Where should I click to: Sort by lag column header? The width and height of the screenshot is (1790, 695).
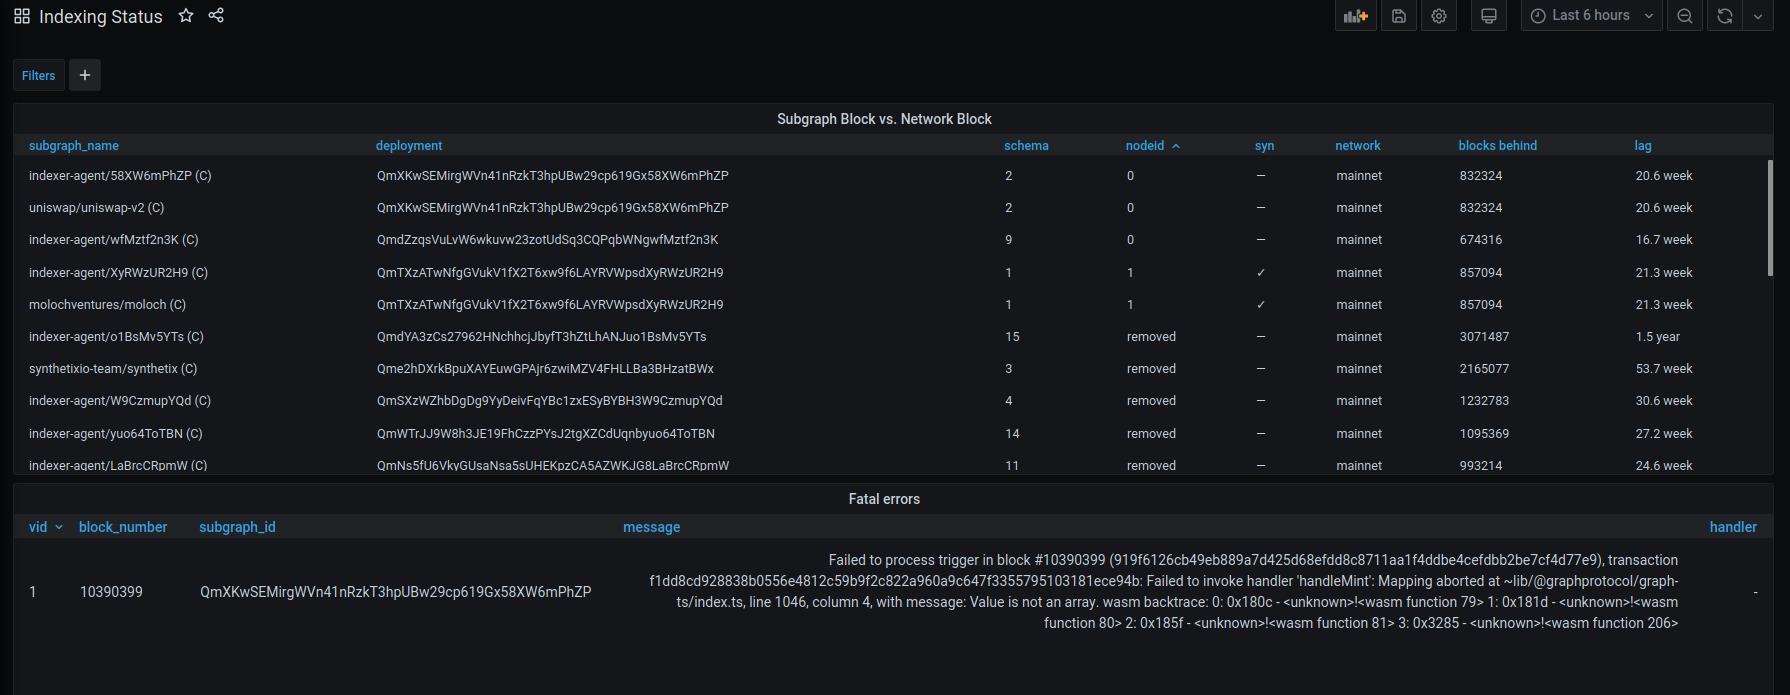[1643, 146]
